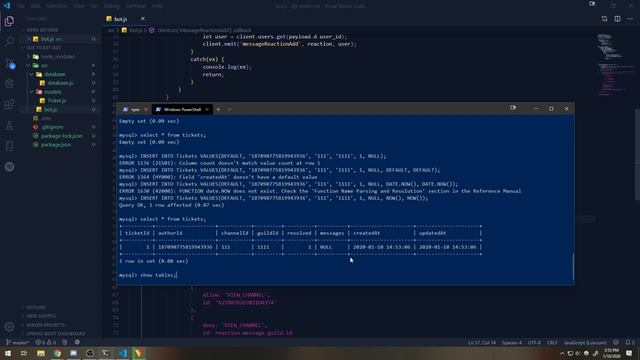Open the View menu
This screenshot has width=640, height=360.
click(x=79, y=6)
